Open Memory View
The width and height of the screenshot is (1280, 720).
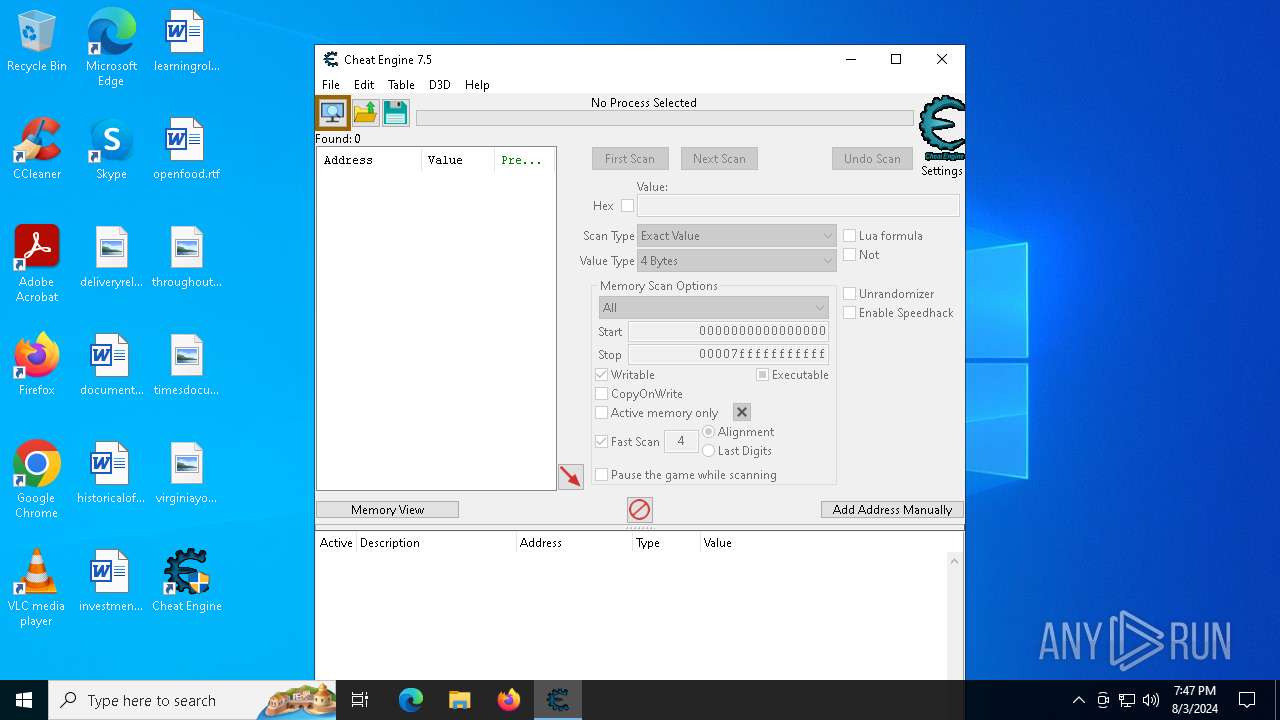387,510
